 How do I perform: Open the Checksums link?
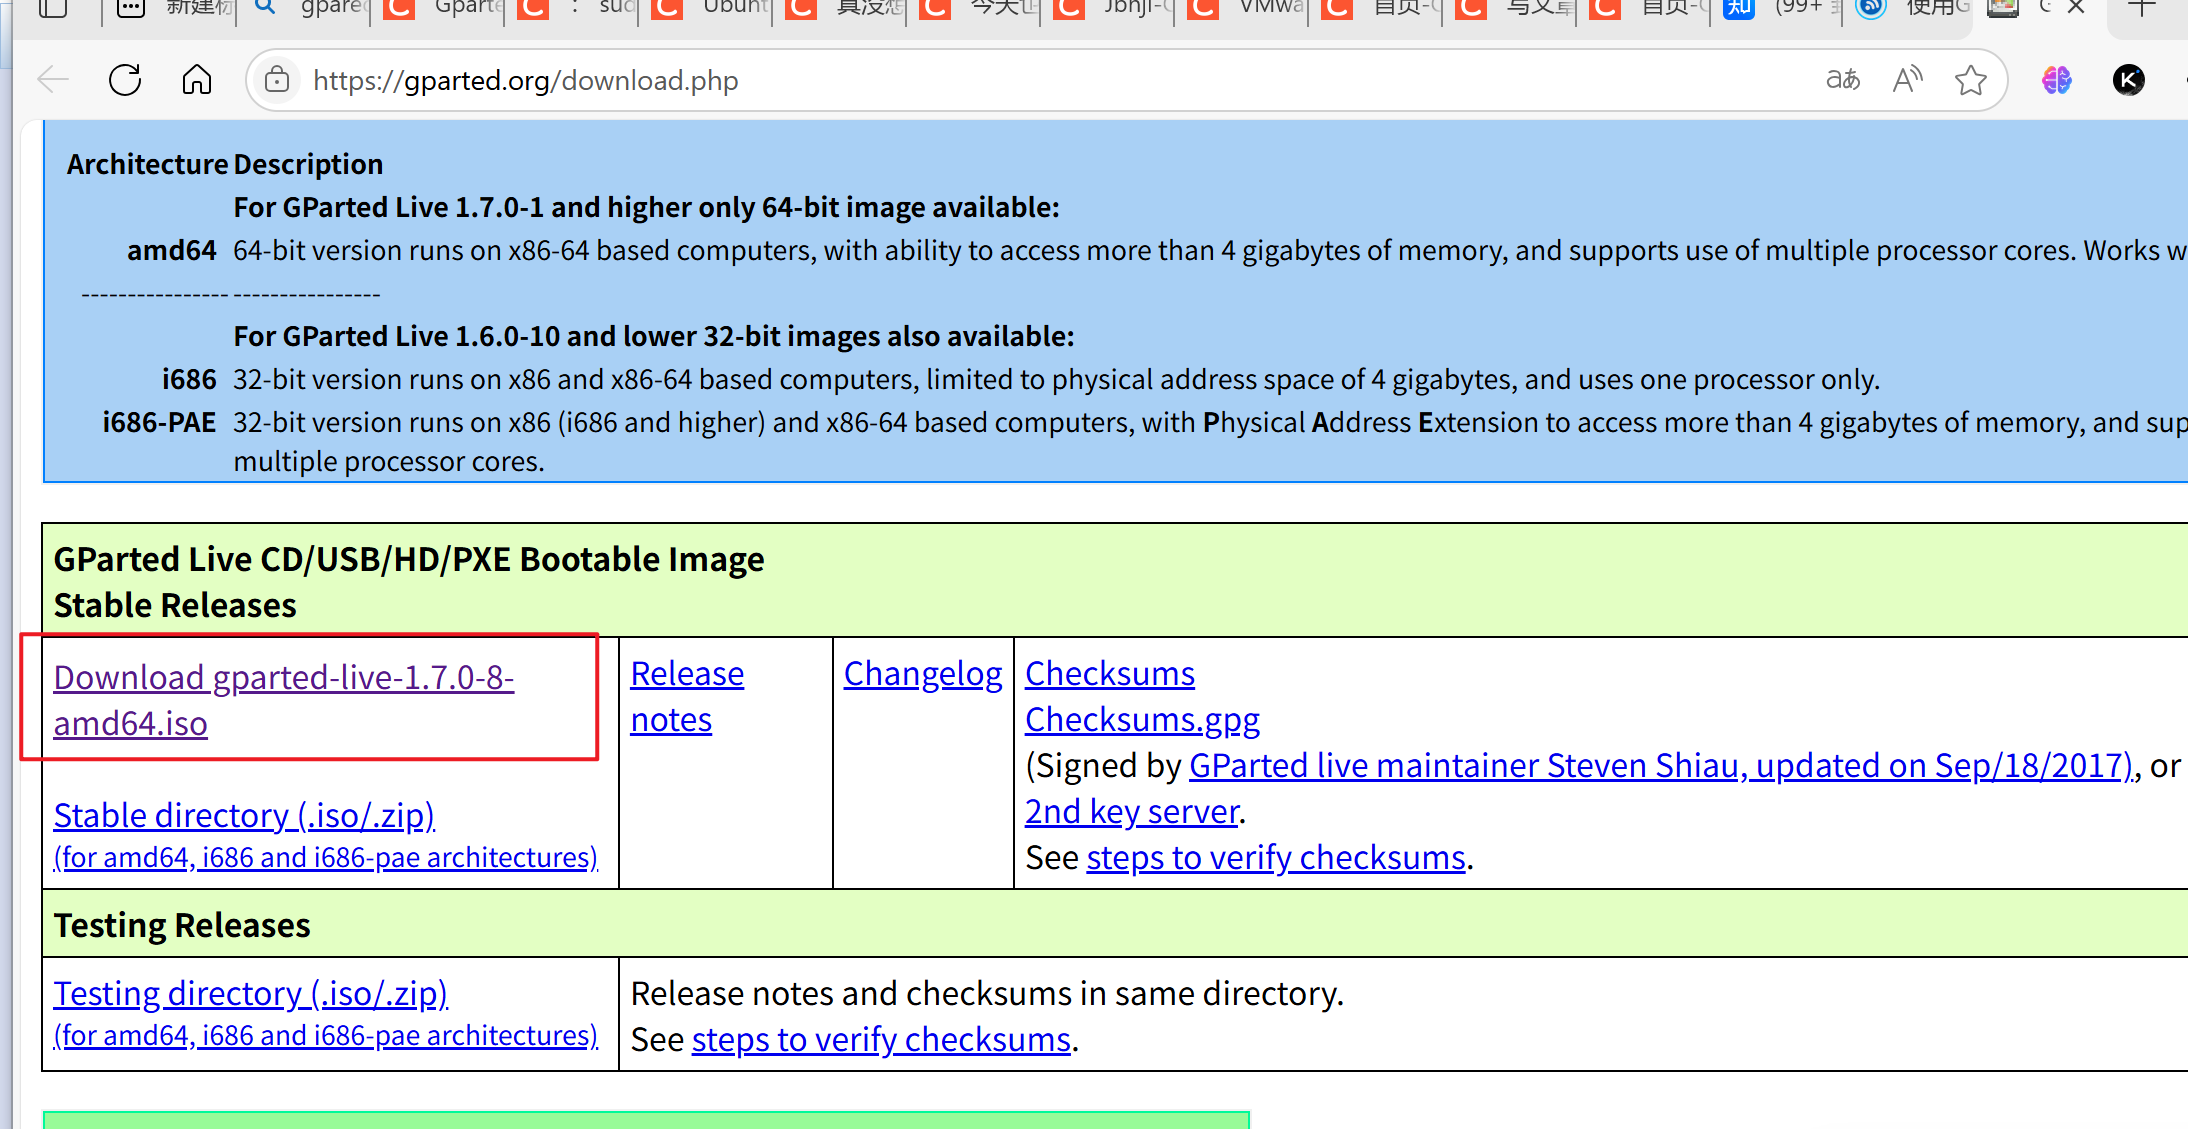(1110, 674)
